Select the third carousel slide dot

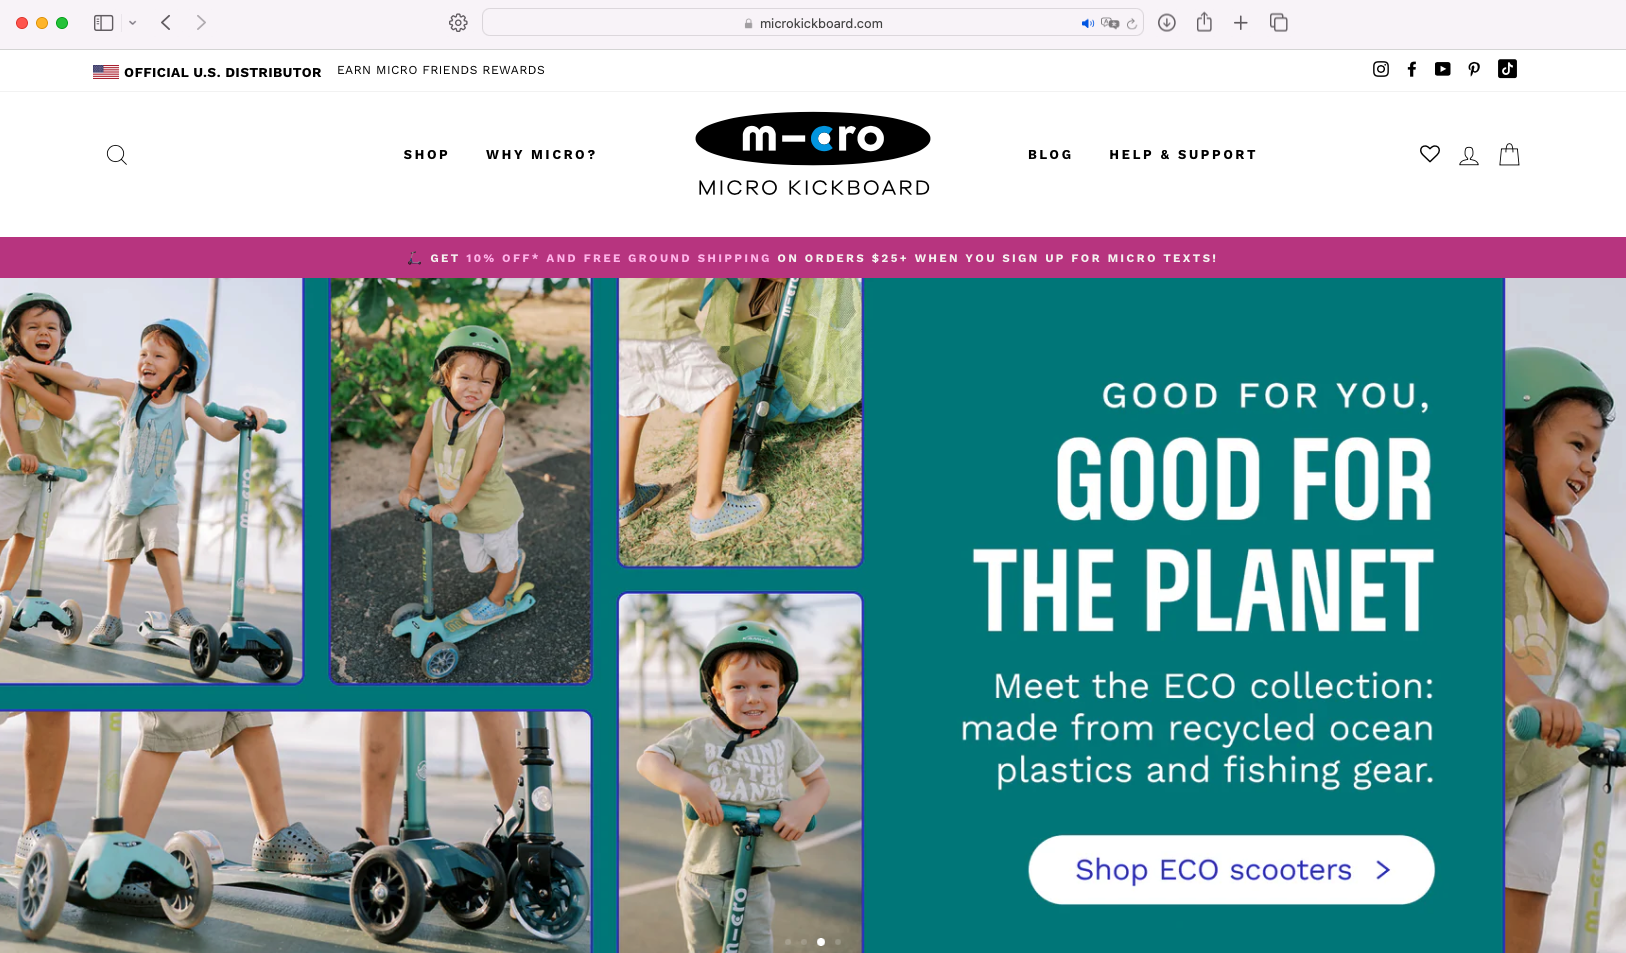821,942
